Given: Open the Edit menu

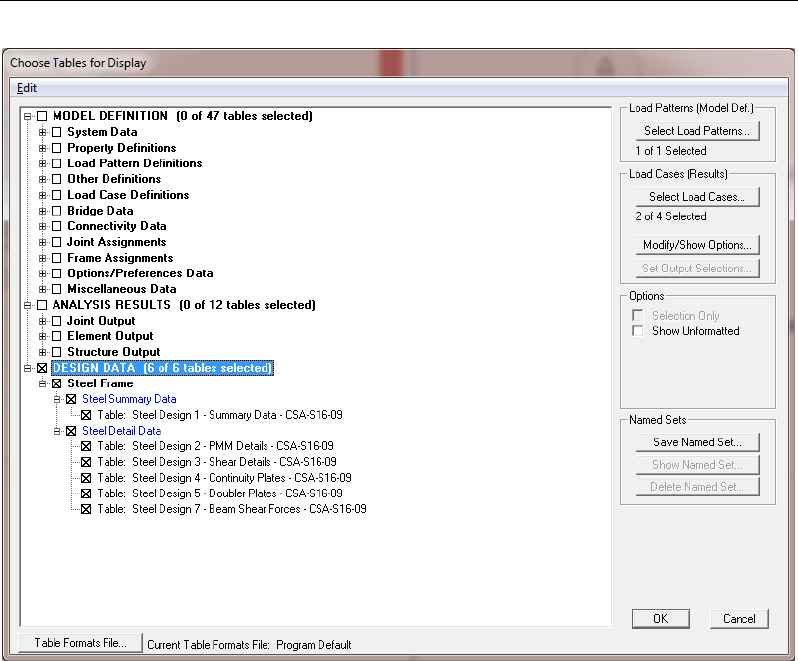Looking at the screenshot, I should 26,88.
